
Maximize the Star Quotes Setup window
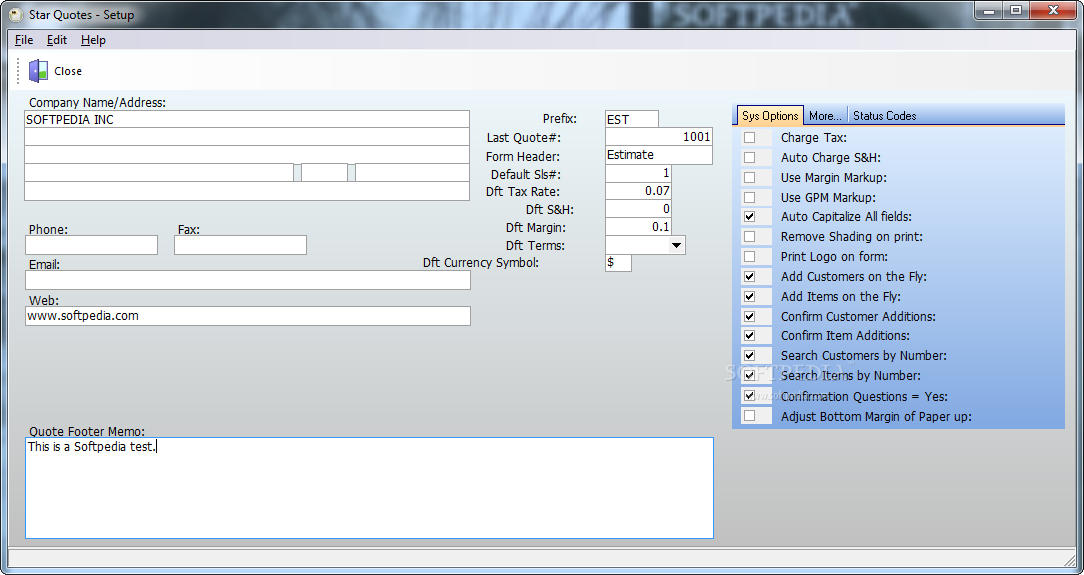click(x=1016, y=10)
